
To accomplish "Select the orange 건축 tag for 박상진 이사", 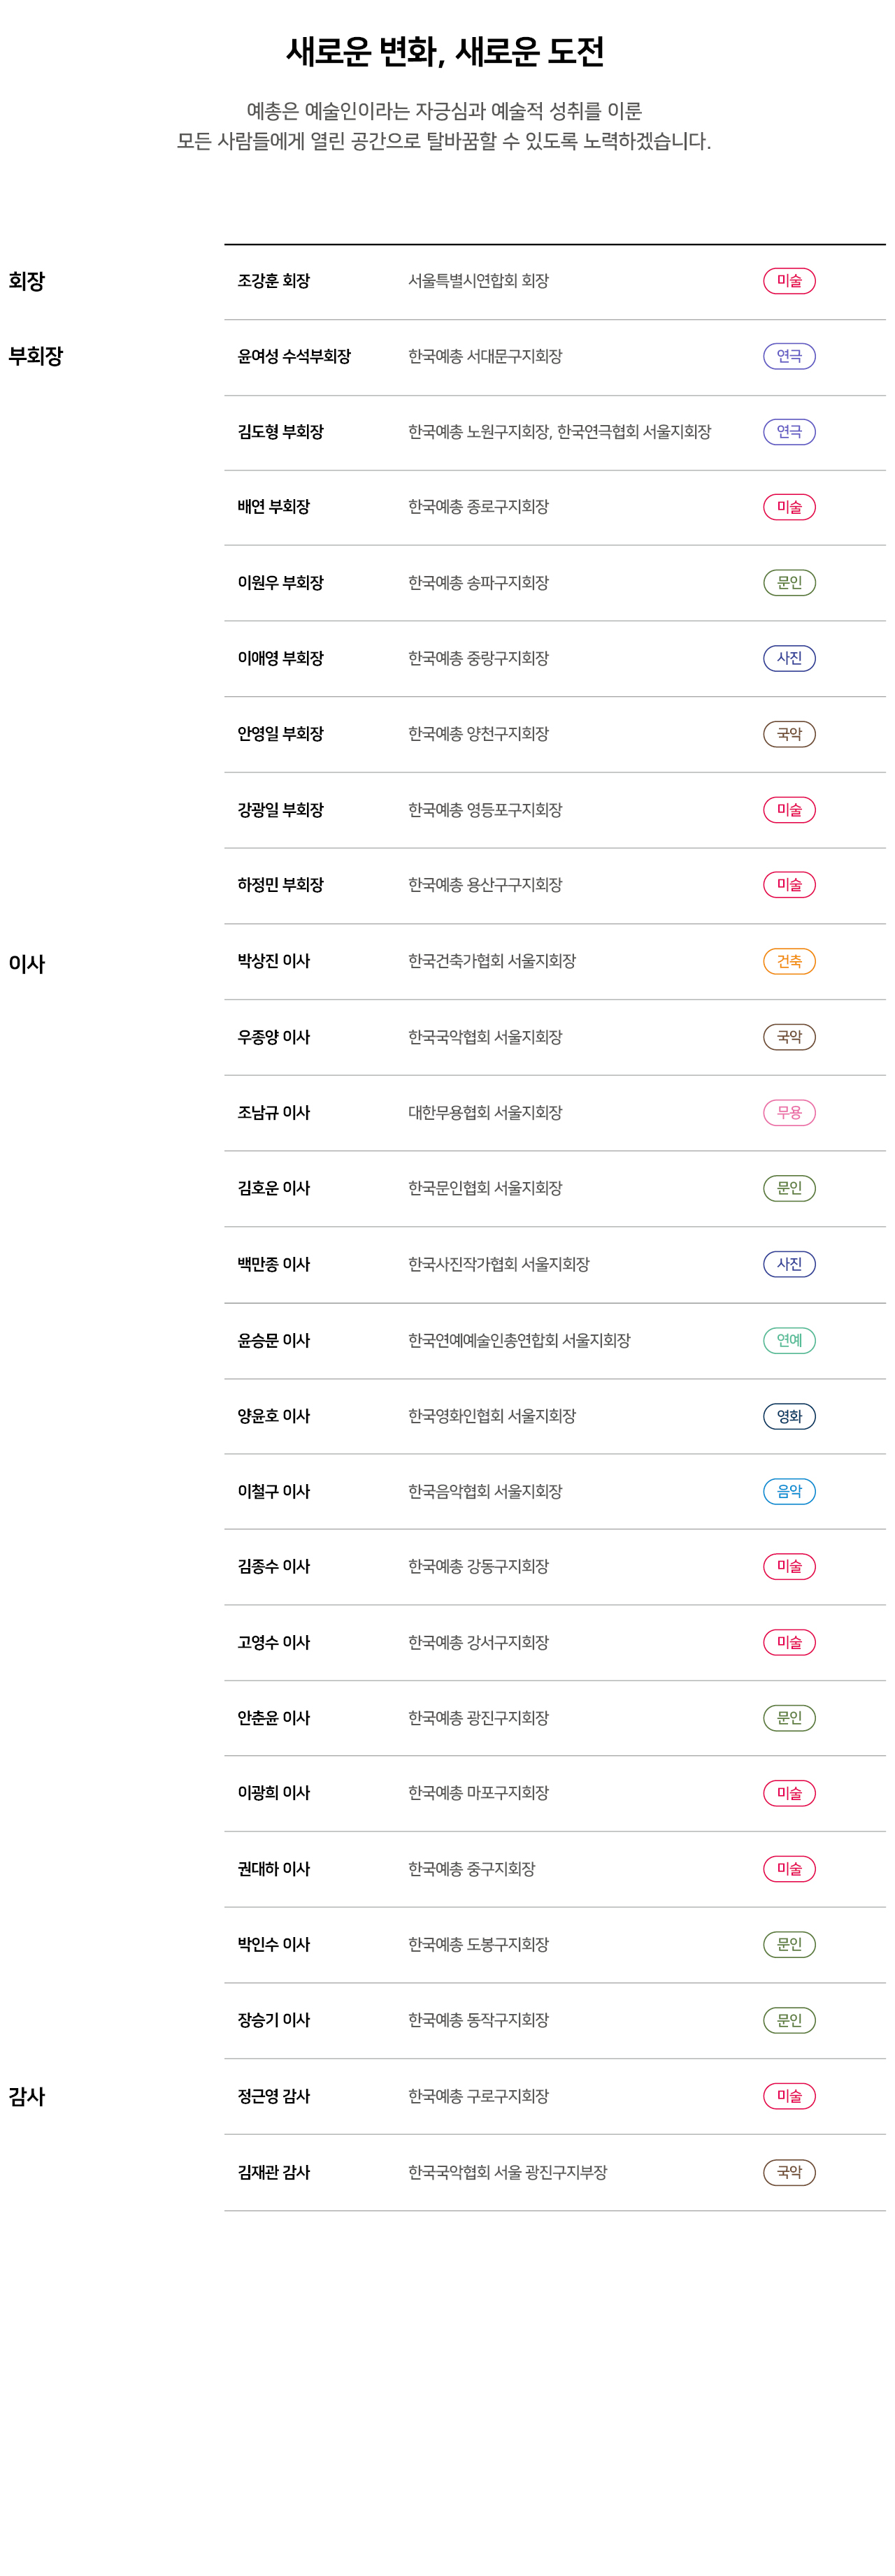I will 789,961.
